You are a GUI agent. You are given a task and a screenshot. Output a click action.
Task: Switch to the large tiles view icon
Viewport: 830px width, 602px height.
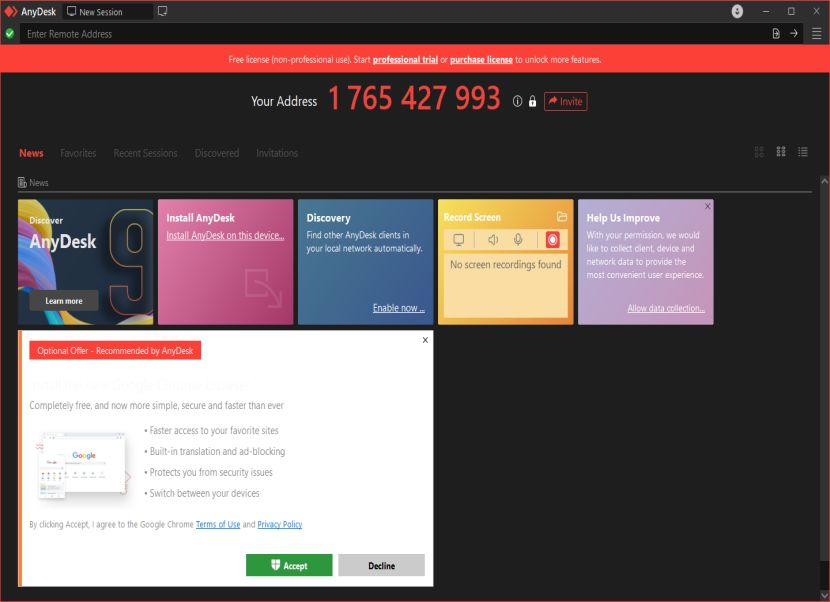click(x=759, y=152)
